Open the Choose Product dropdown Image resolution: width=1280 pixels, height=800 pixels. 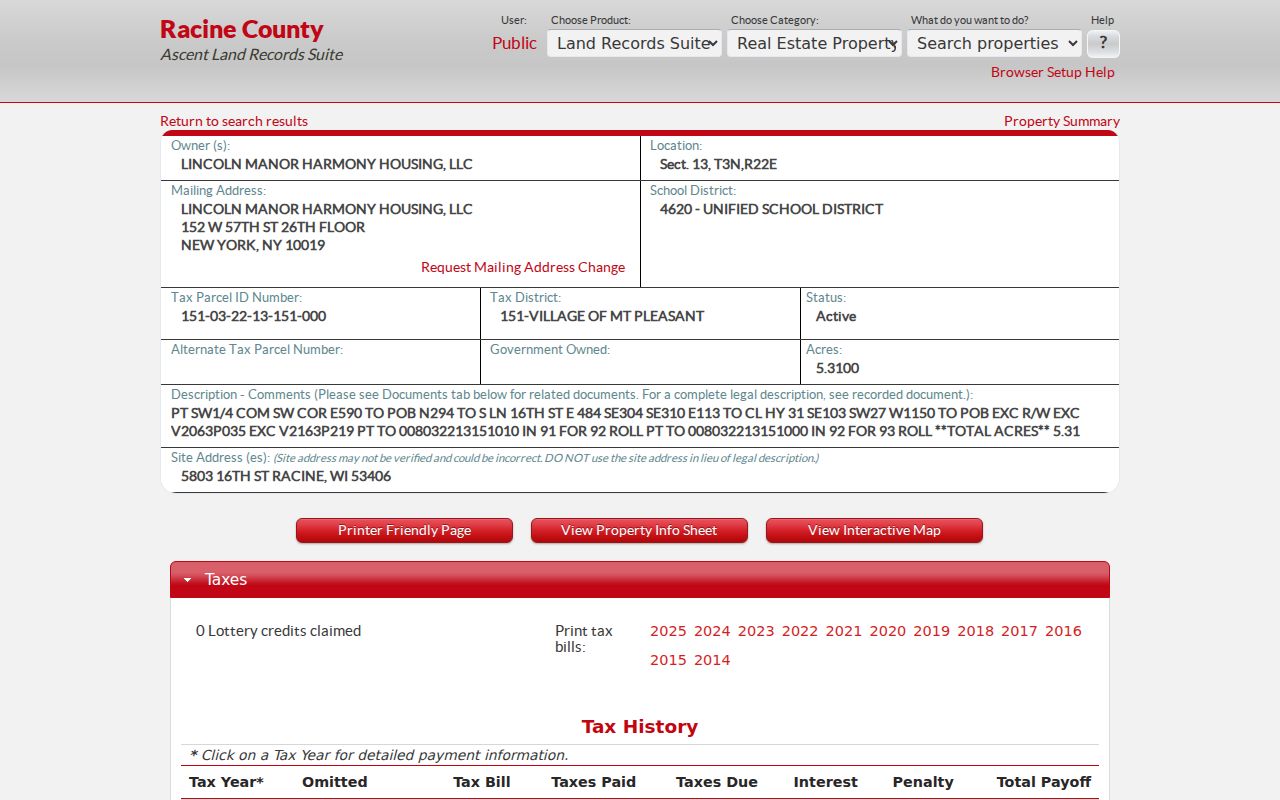pos(634,43)
